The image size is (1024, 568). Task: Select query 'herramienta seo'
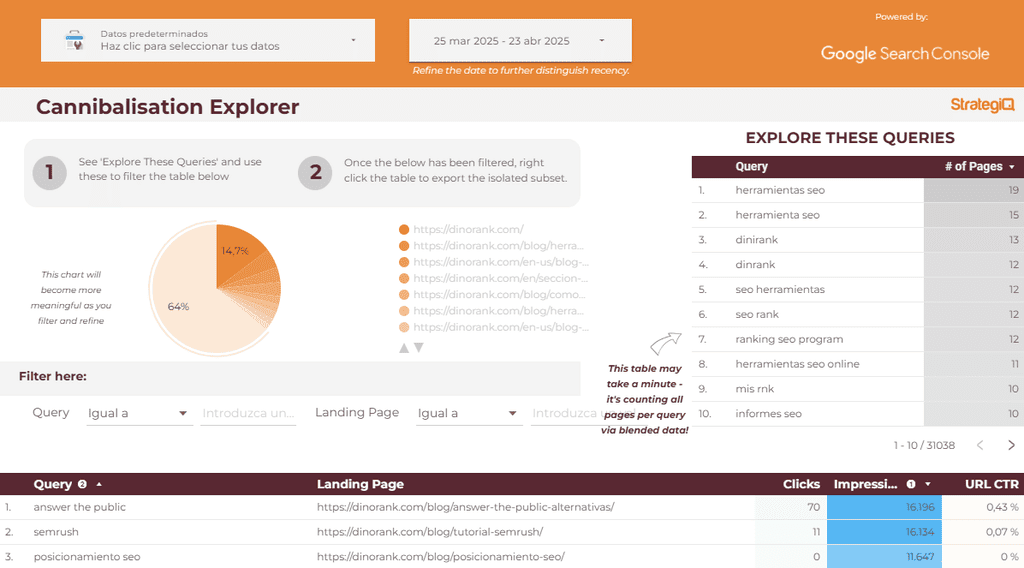click(777, 215)
